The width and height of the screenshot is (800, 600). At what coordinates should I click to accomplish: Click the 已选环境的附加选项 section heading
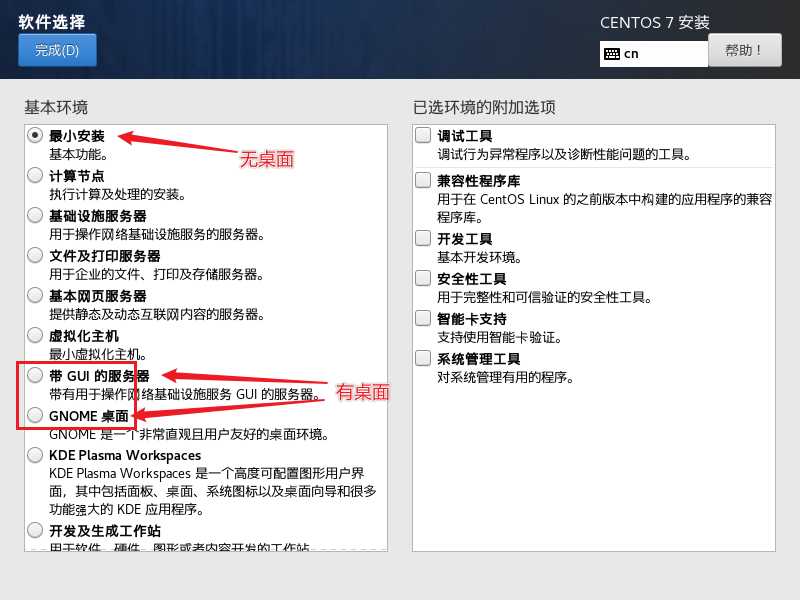pos(484,107)
